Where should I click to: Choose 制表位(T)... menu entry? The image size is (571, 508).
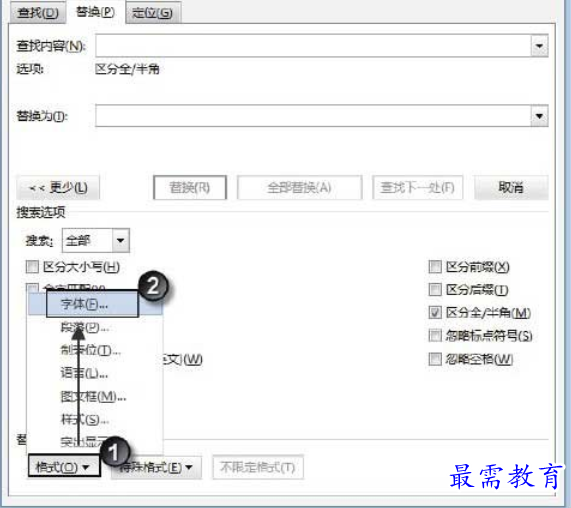pyautogui.click(x=95, y=350)
